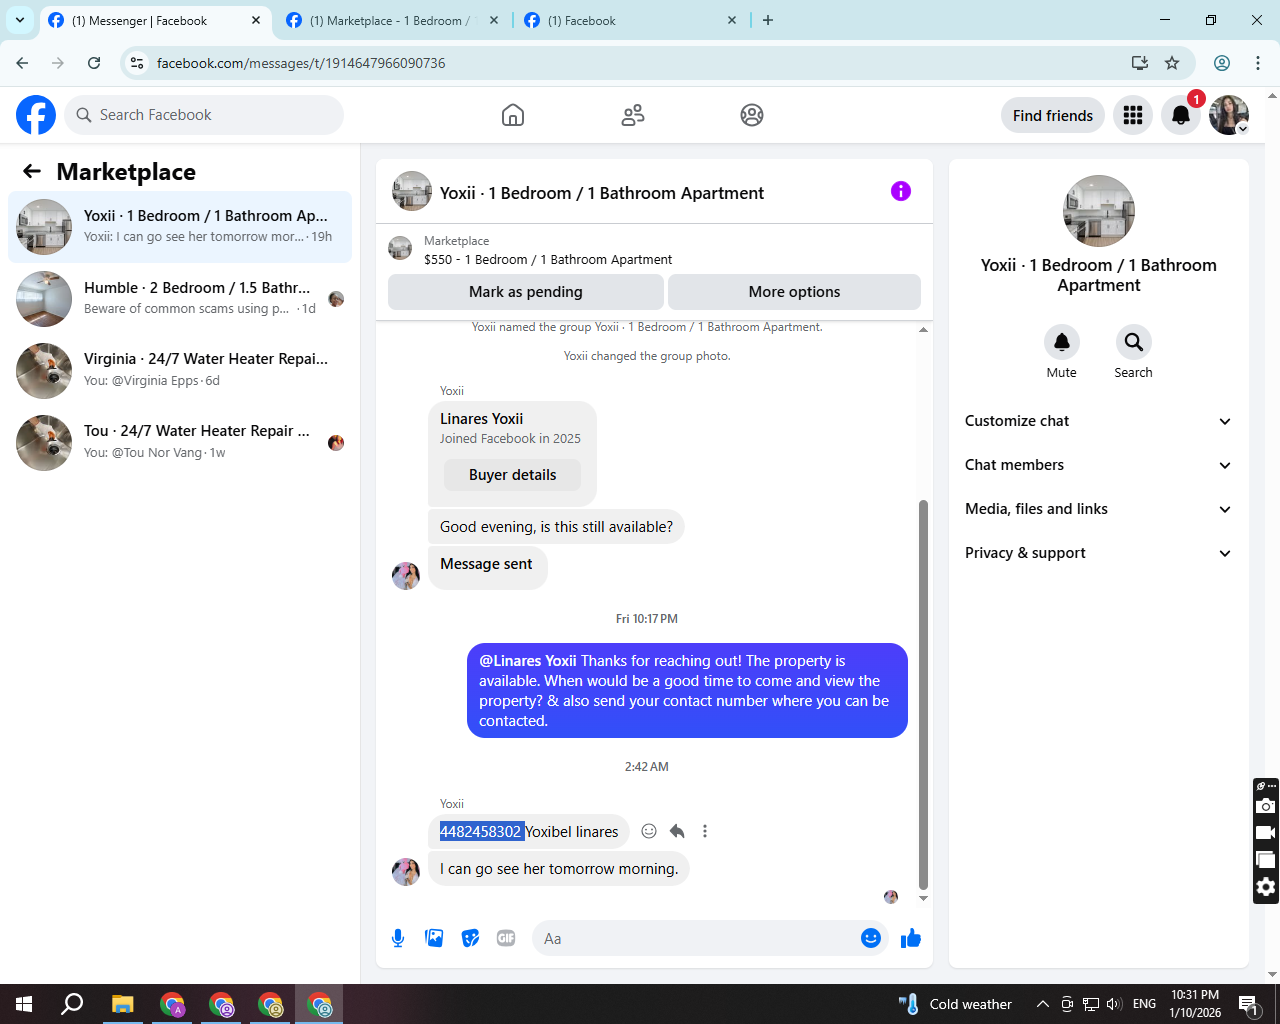
Task: Open Tou Water Heater Repair conversation
Action: [180, 443]
